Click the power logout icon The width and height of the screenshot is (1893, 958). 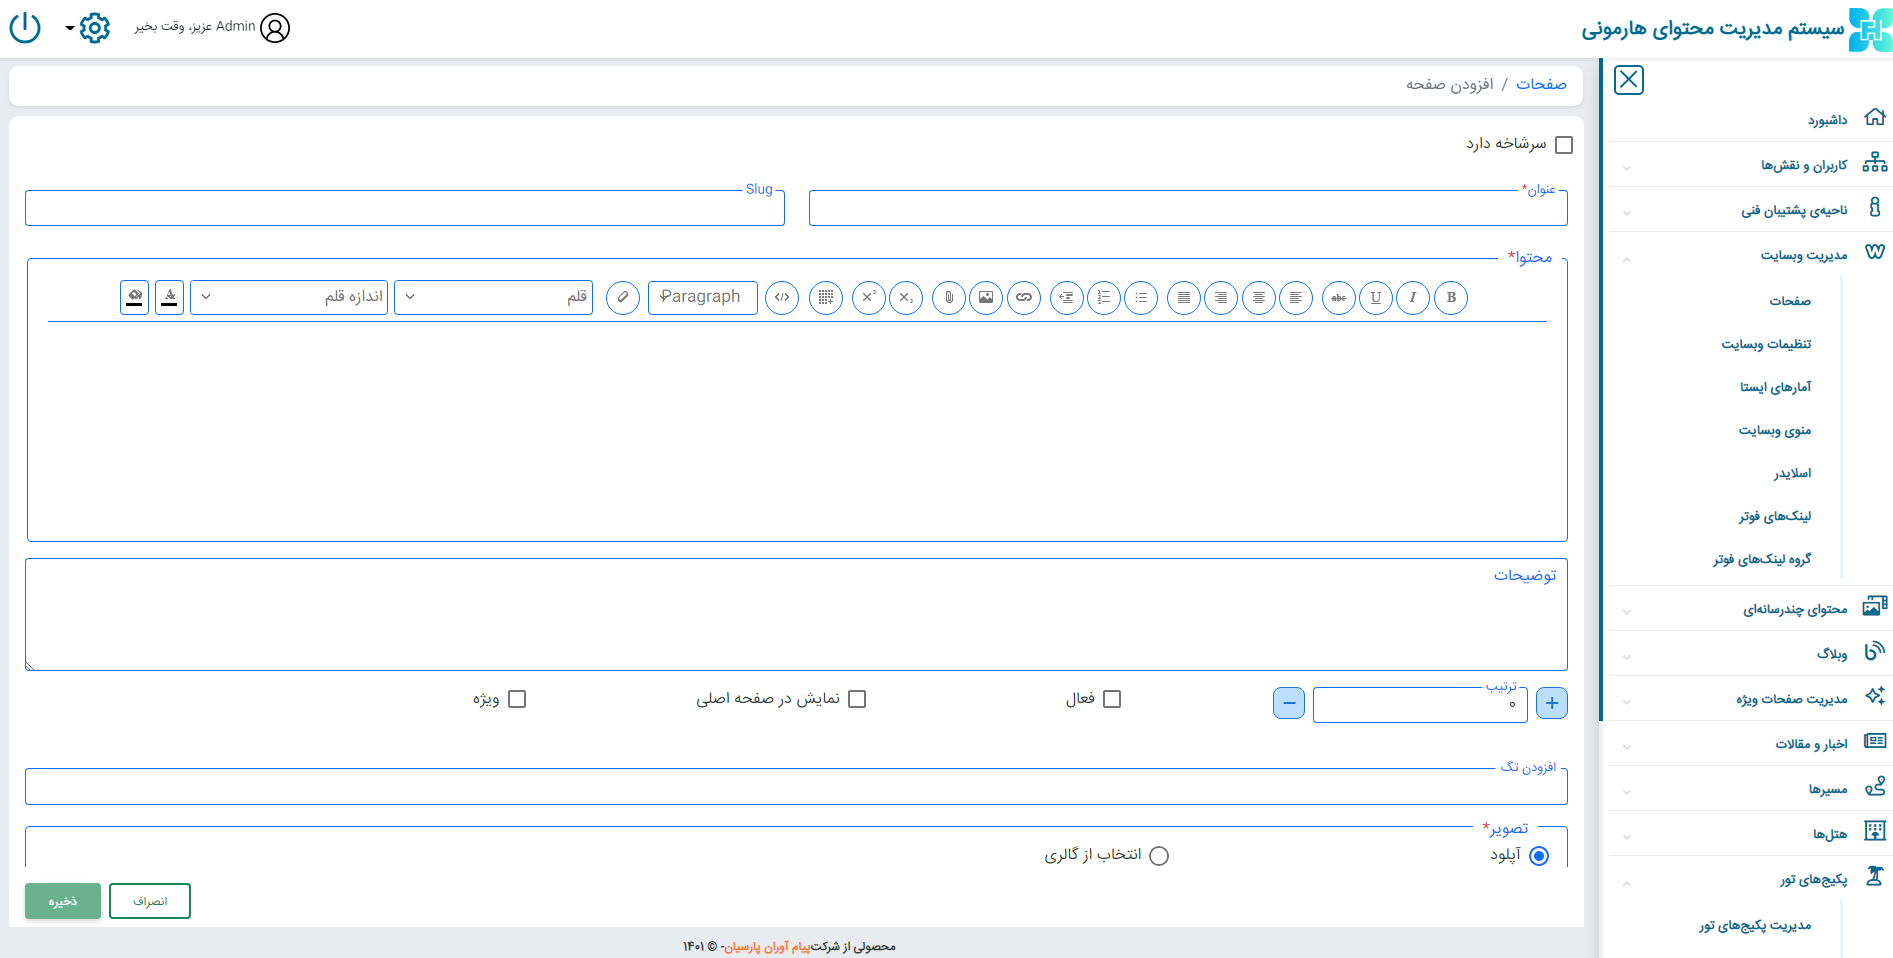25,28
